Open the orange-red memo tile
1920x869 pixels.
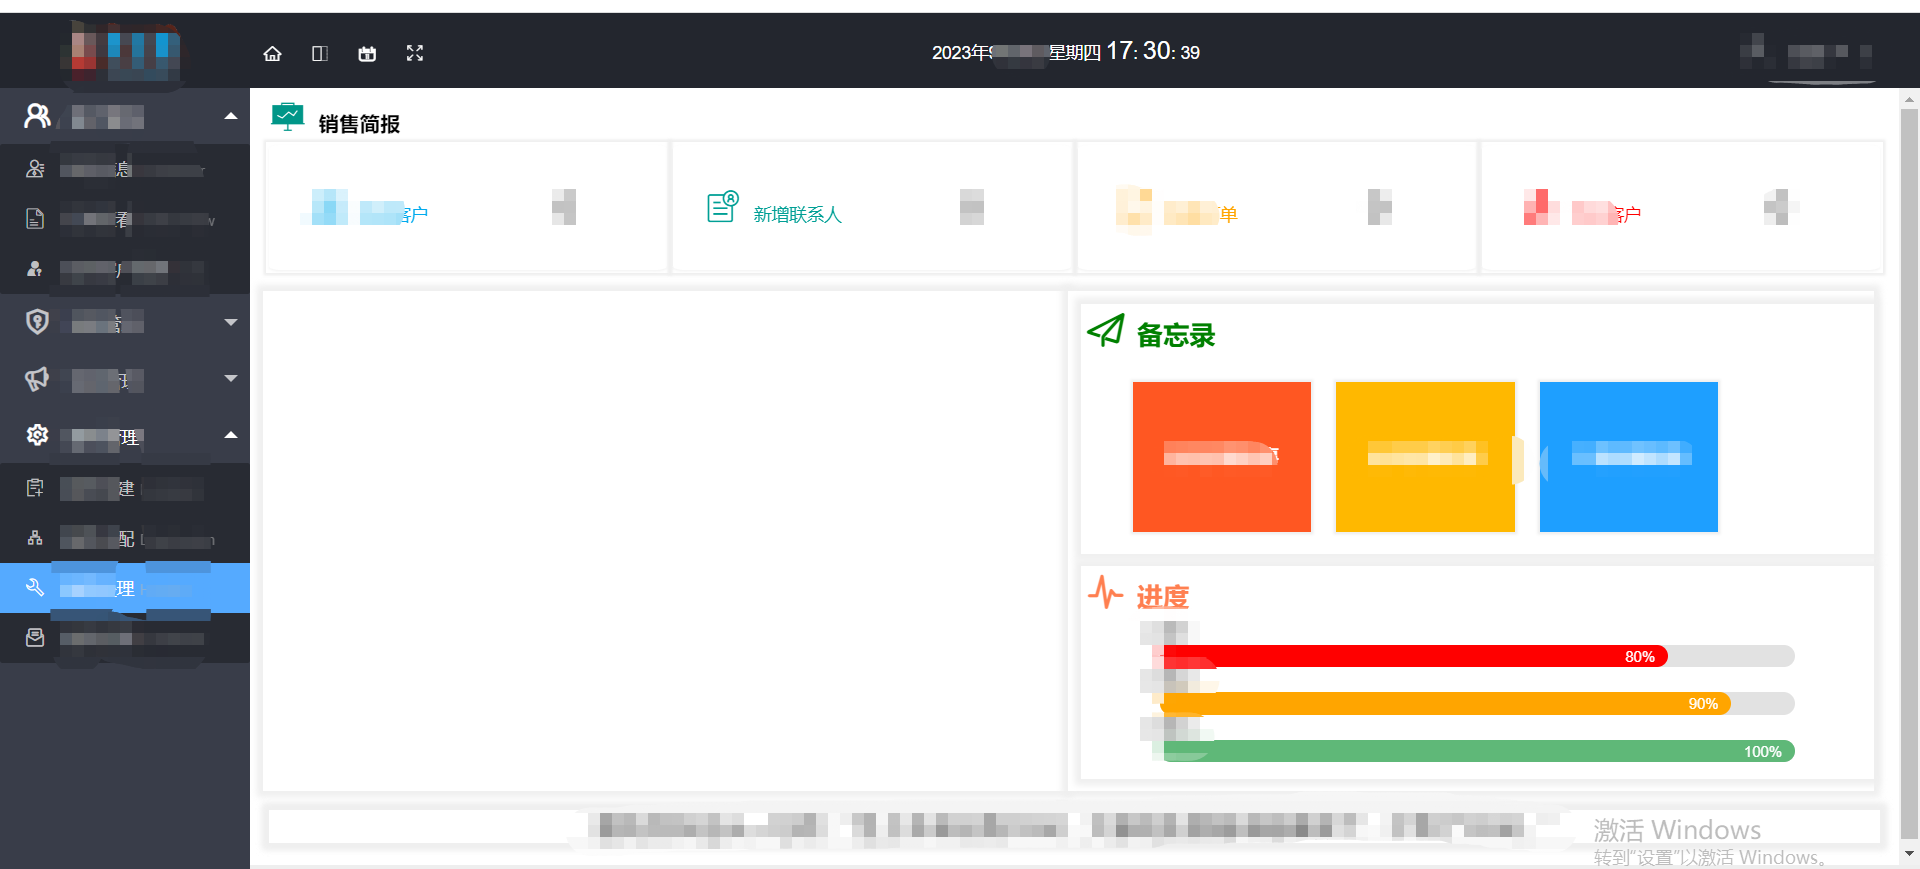click(x=1221, y=457)
